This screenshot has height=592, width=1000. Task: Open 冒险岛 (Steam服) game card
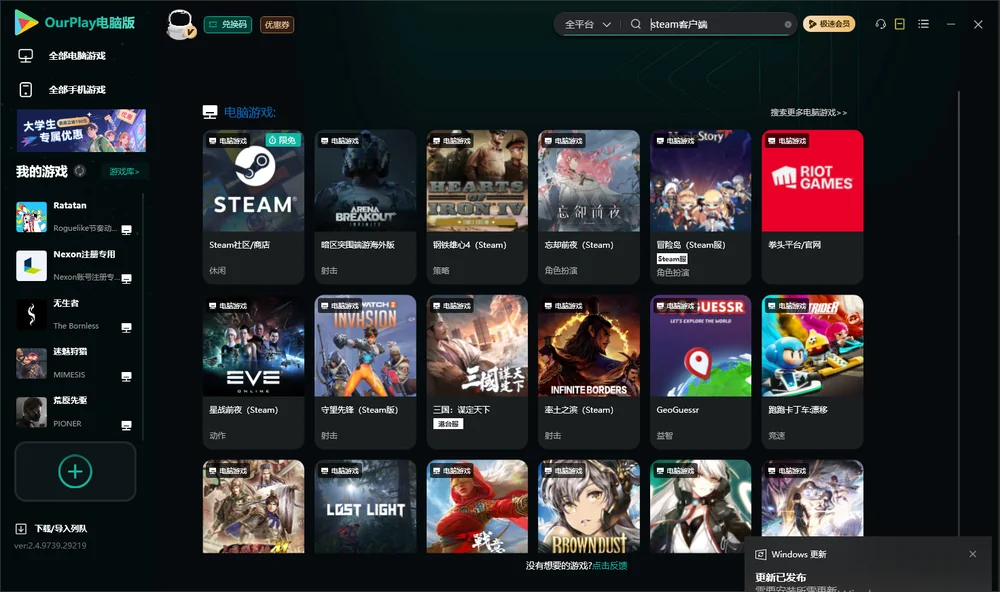(x=701, y=207)
